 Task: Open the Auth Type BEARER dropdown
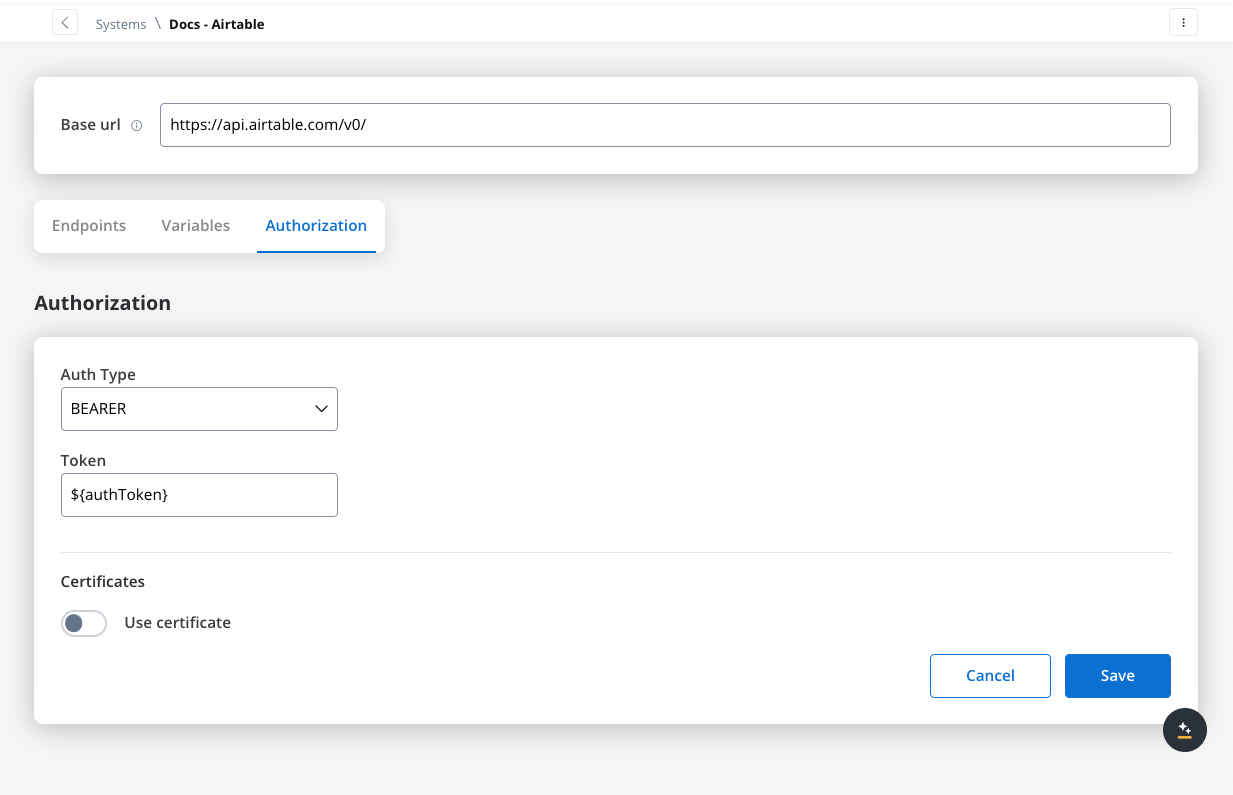pyautogui.click(x=199, y=409)
